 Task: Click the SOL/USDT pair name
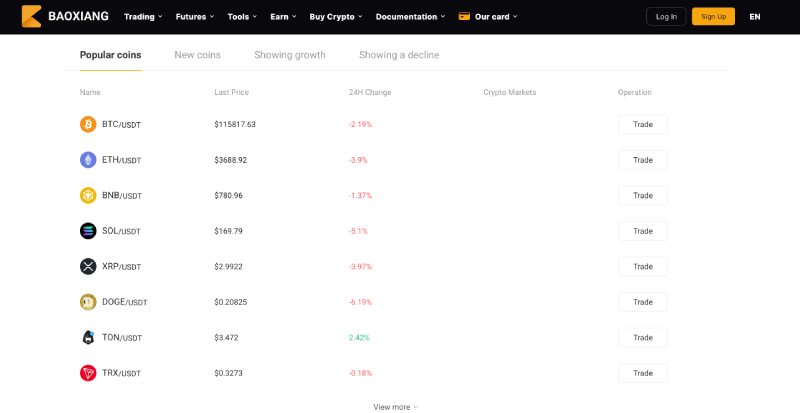121,231
